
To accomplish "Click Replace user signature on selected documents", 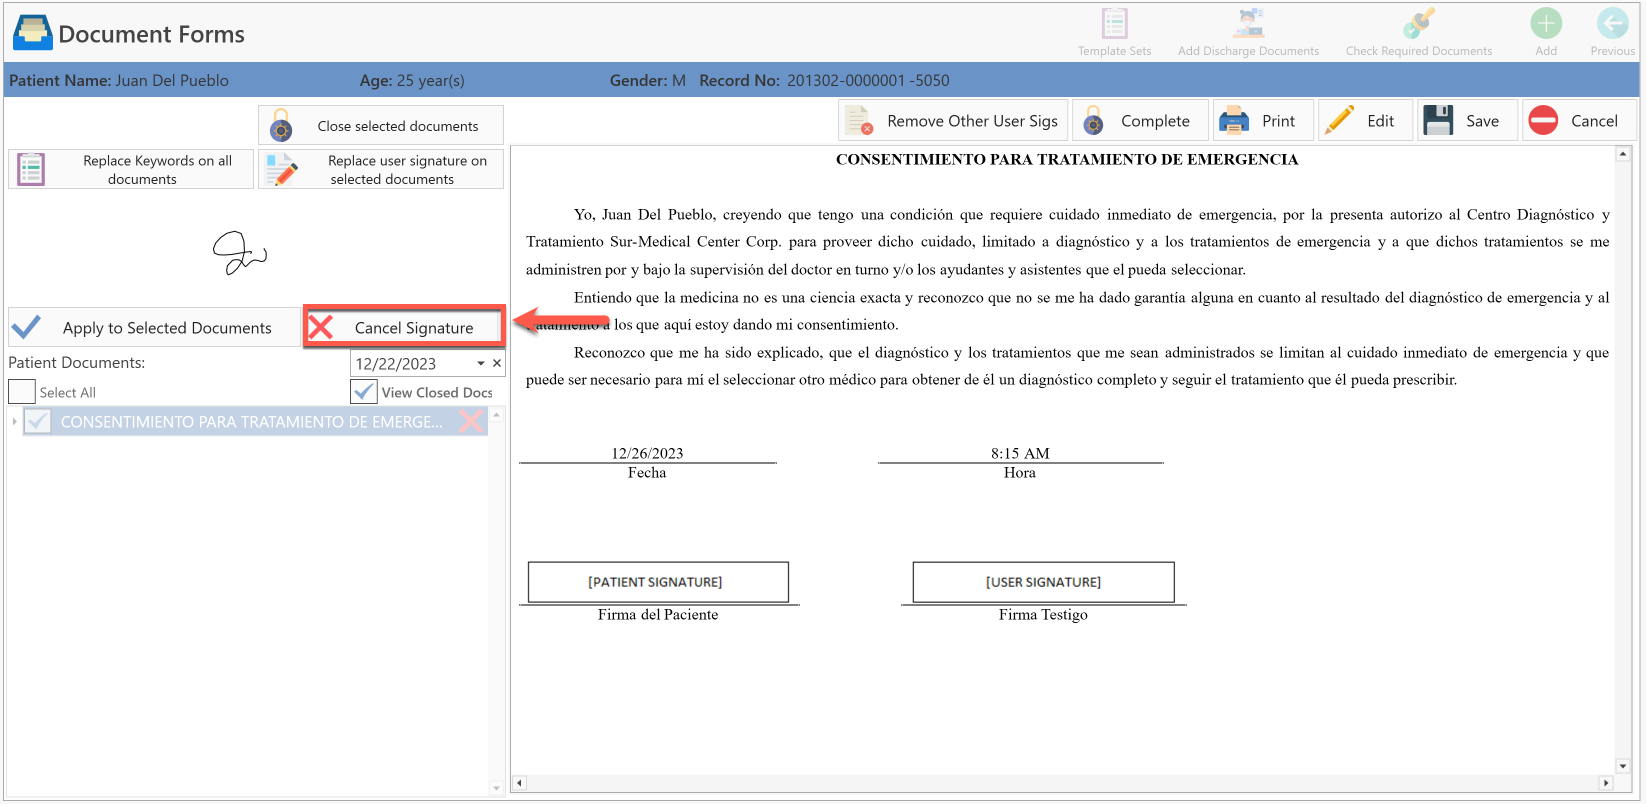I will [381, 169].
